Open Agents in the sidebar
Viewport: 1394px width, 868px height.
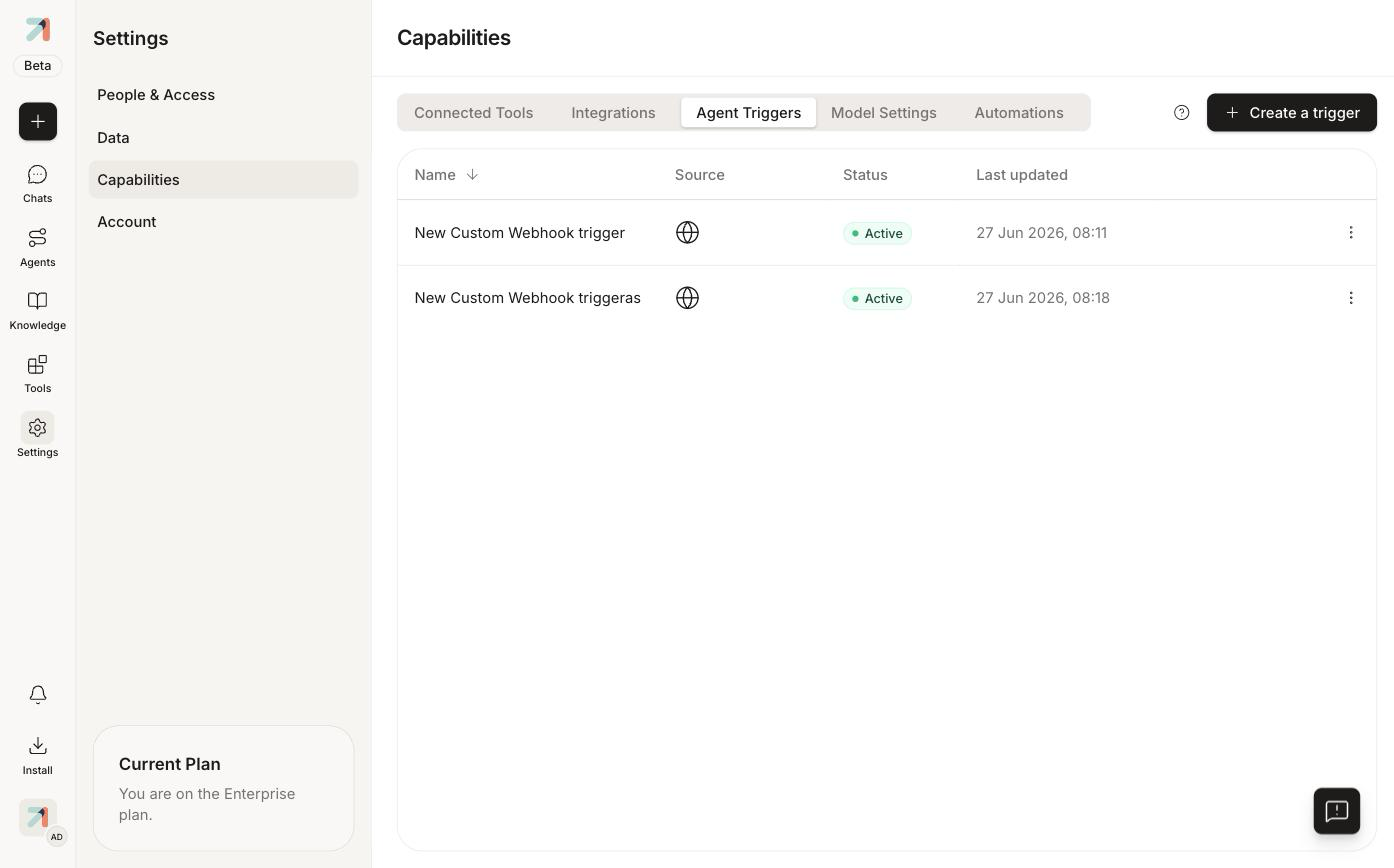coord(37,248)
